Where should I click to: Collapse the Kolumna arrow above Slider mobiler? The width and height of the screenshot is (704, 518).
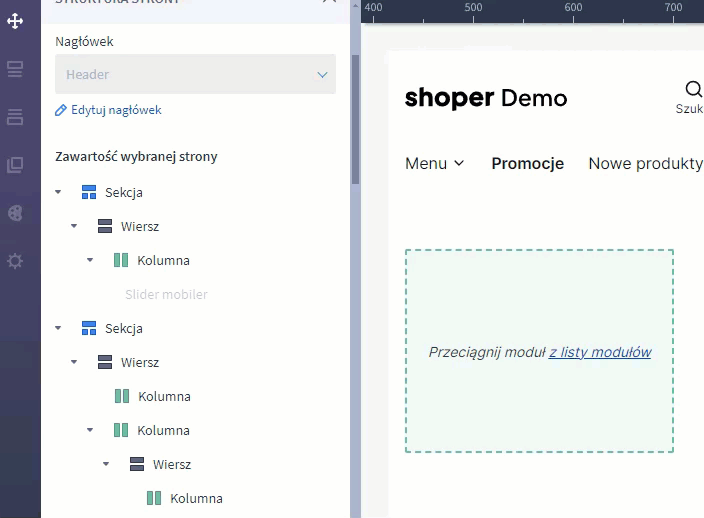pos(90,260)
